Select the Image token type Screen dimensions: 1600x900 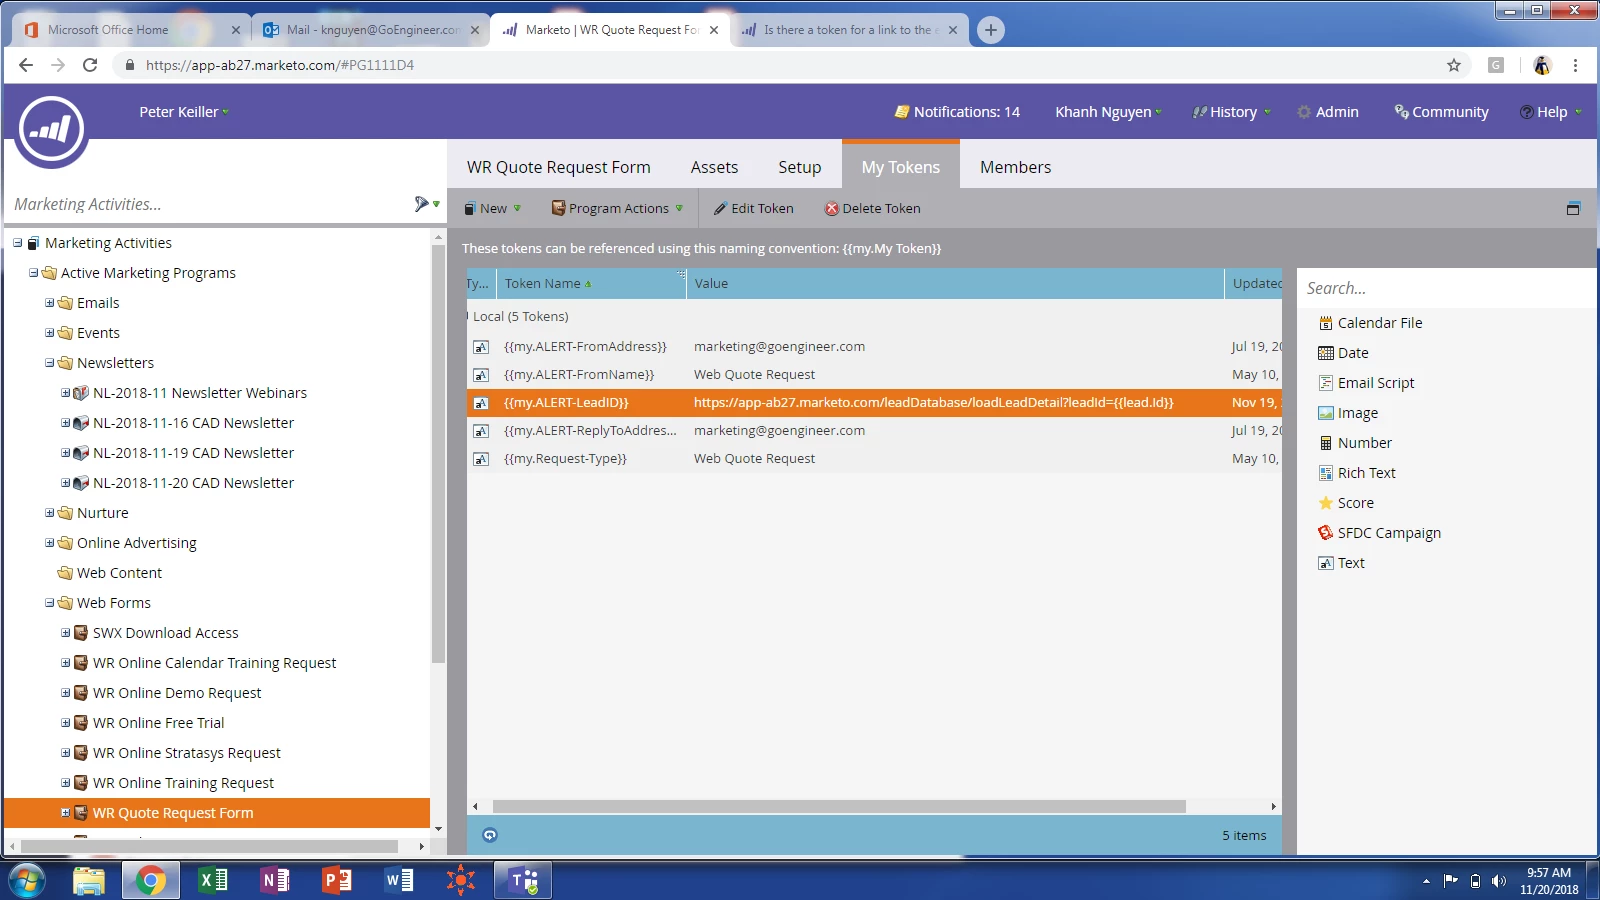[1347, 413]
